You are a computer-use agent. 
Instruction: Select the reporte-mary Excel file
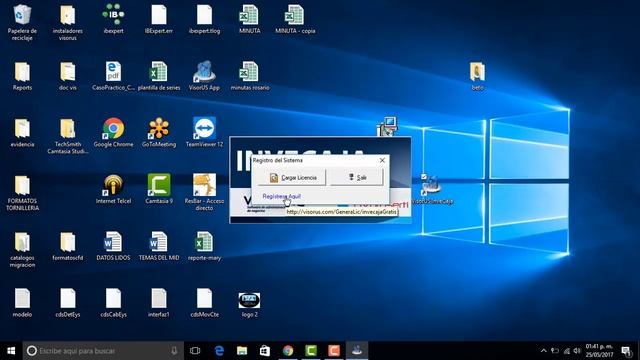(204, 242)
